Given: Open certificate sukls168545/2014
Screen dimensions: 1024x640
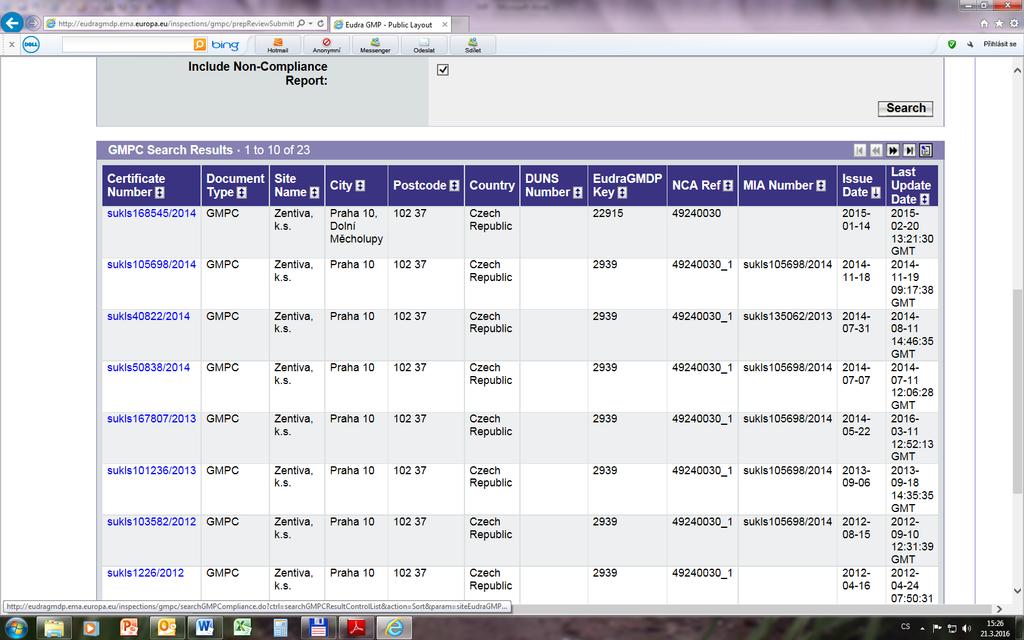Looking at the screenshot, I should coord(152,214).
